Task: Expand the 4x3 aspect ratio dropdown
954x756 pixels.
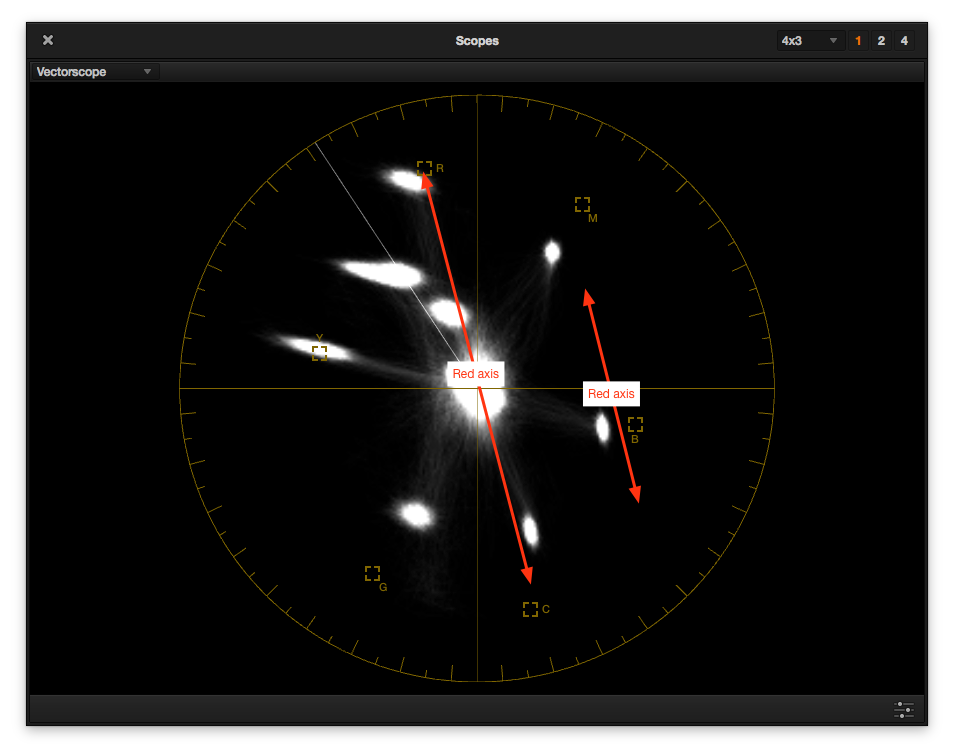Action: 809,41
